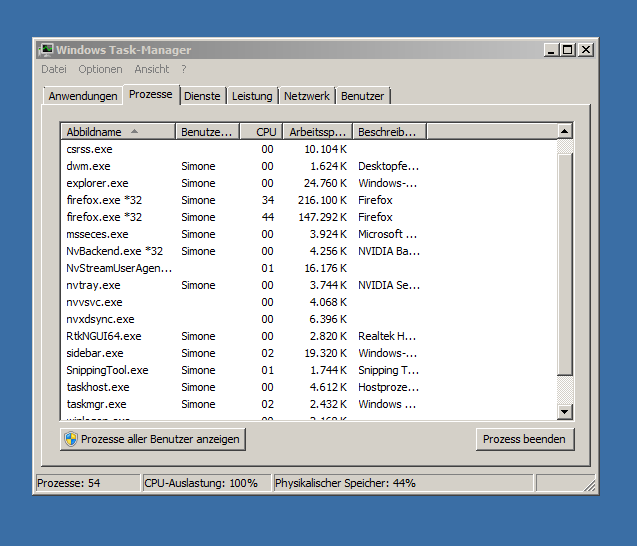The width and height of the screenshot is (637, 546).
Task: Click the Snipping T... description cell
Action: (388, 370)
